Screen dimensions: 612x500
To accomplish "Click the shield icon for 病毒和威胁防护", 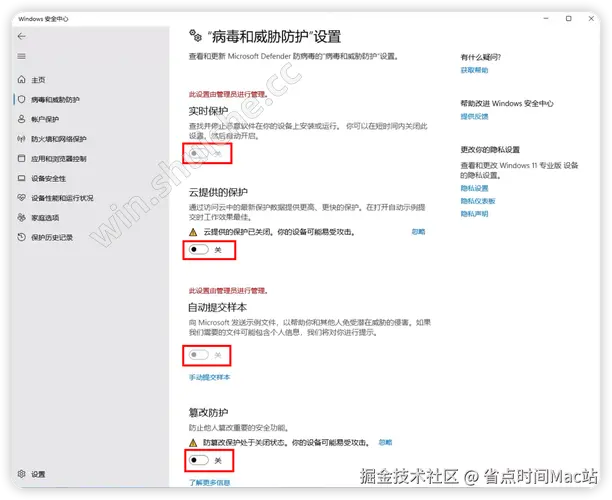I will [21, 99].
